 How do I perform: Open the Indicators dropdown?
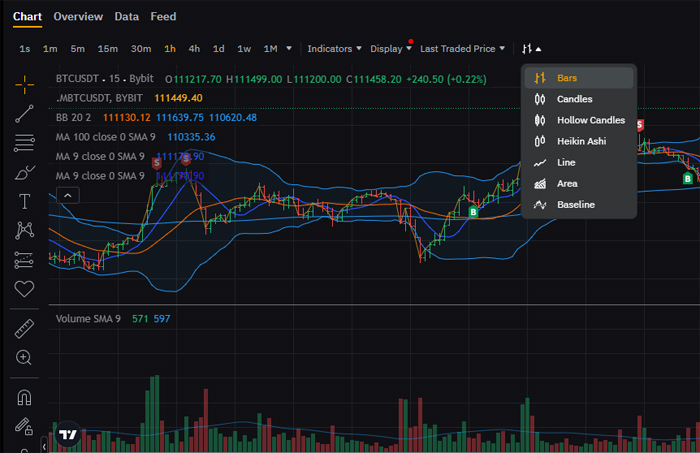(334, 49)
